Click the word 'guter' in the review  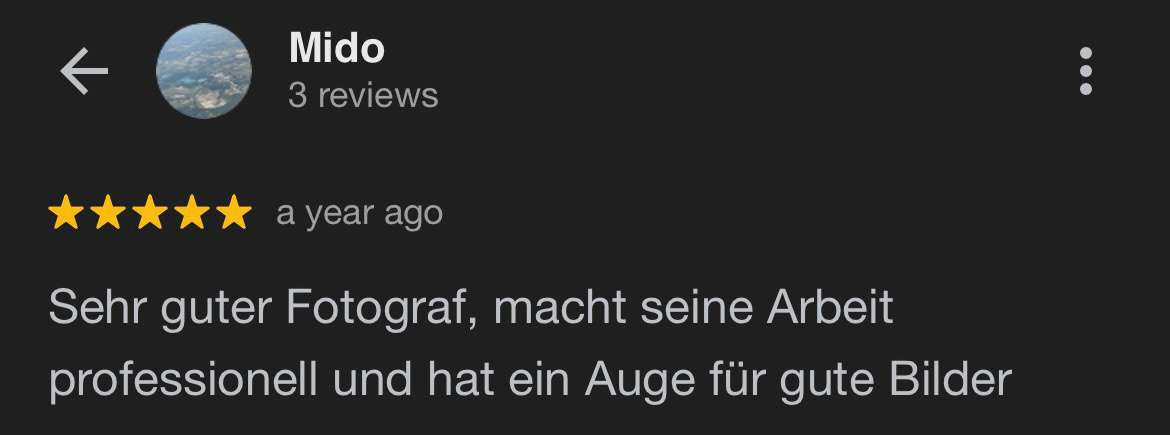tap(215, 309)
